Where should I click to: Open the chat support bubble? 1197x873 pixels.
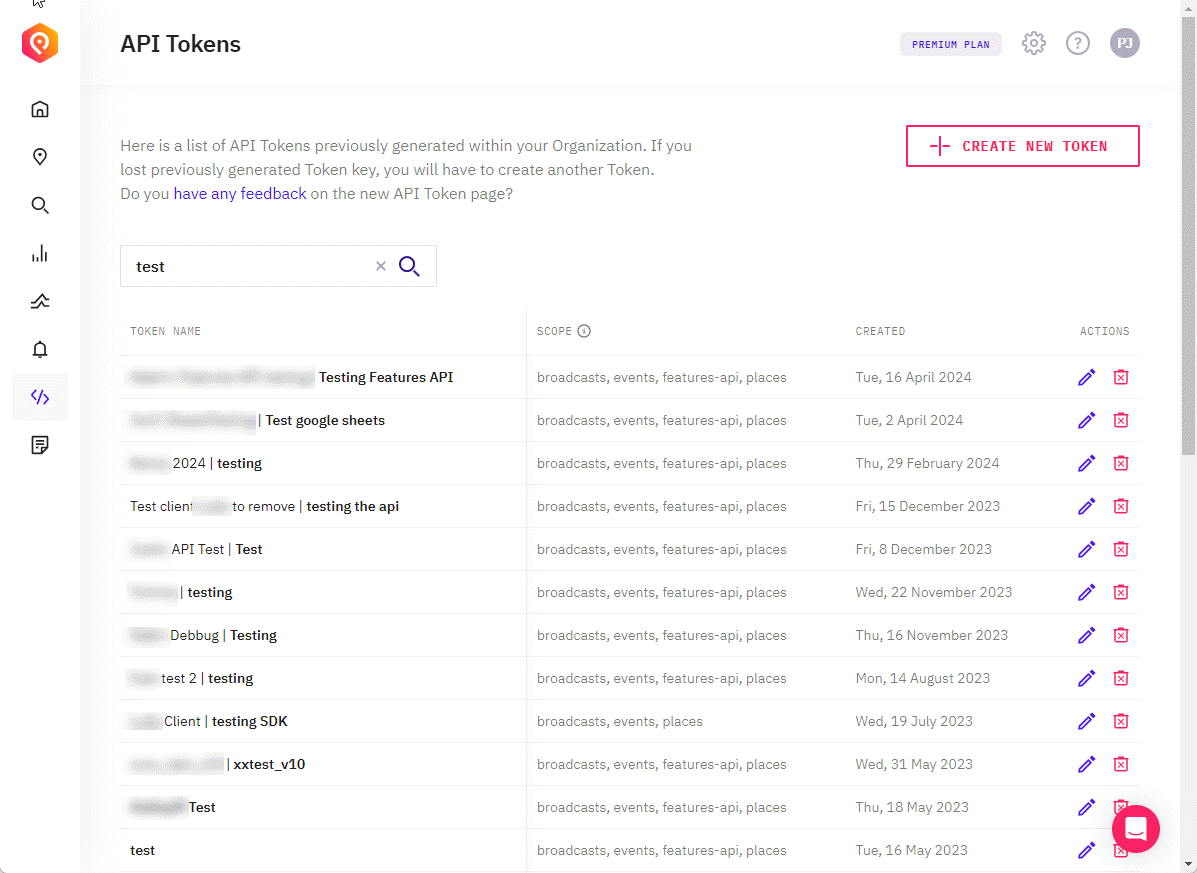pos(1136,829)
